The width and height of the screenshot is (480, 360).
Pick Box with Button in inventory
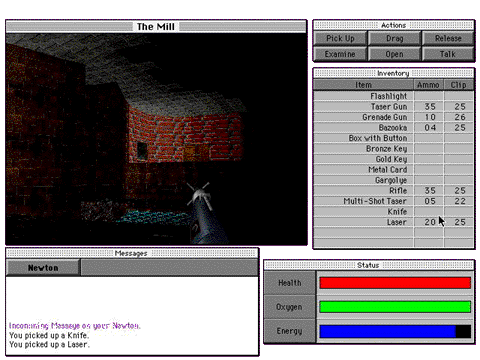coord(394,138)
